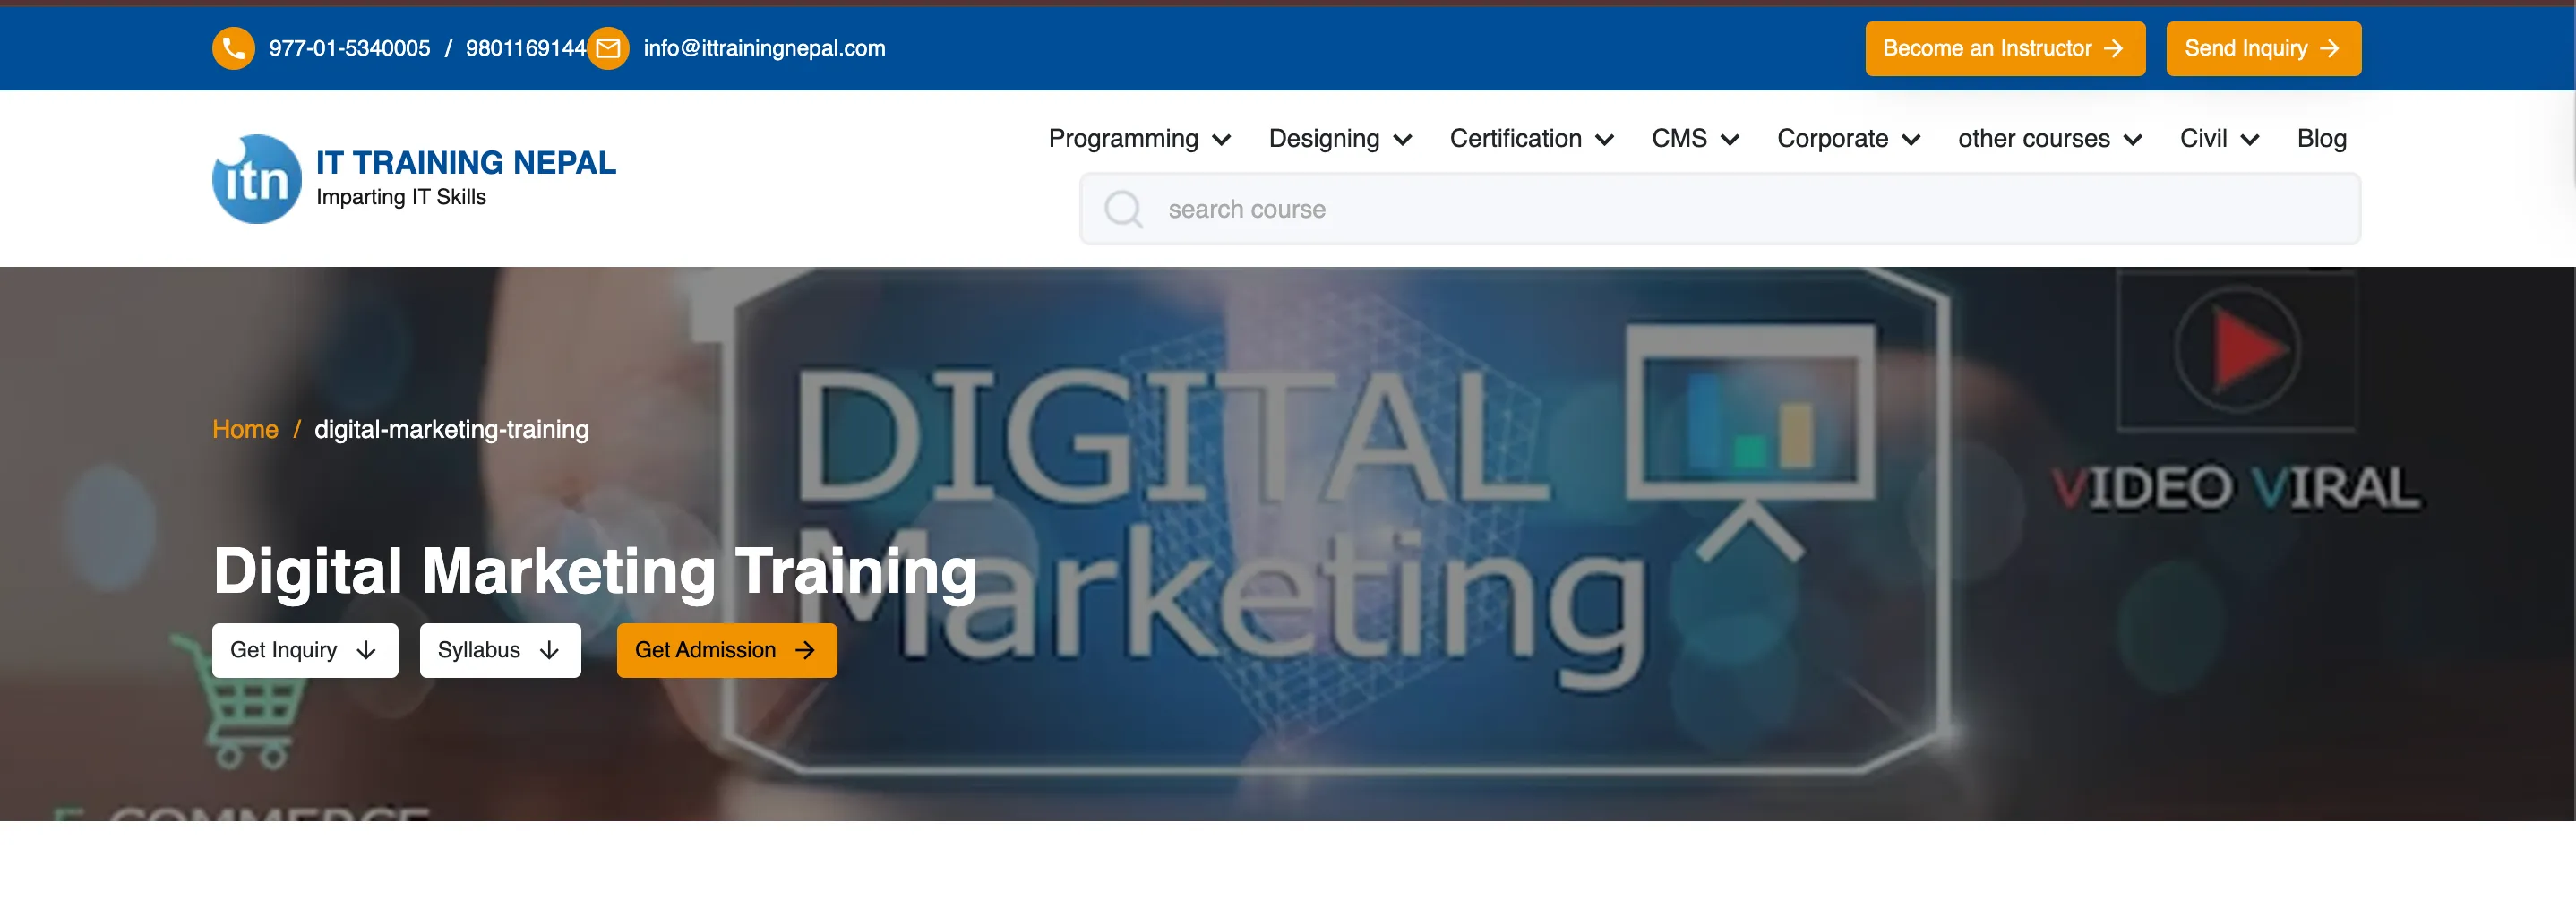Screen dimensions: 2576x917
Task: Click the orange phone icon
Action: [x=233, y=48]
